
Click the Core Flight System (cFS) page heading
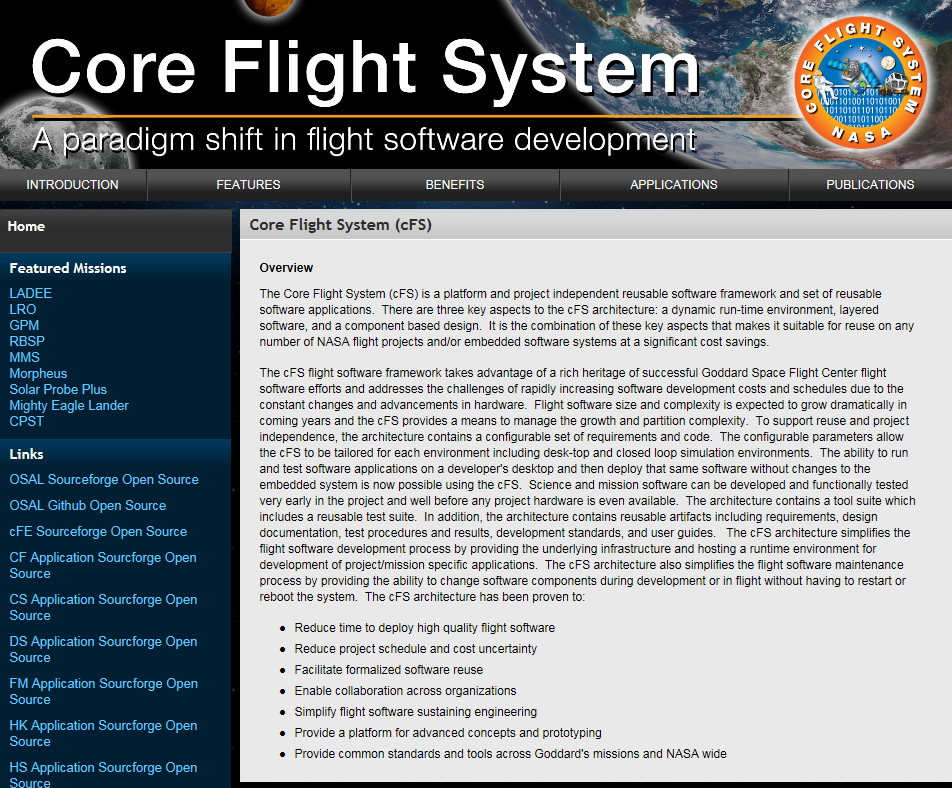point(341,225)
